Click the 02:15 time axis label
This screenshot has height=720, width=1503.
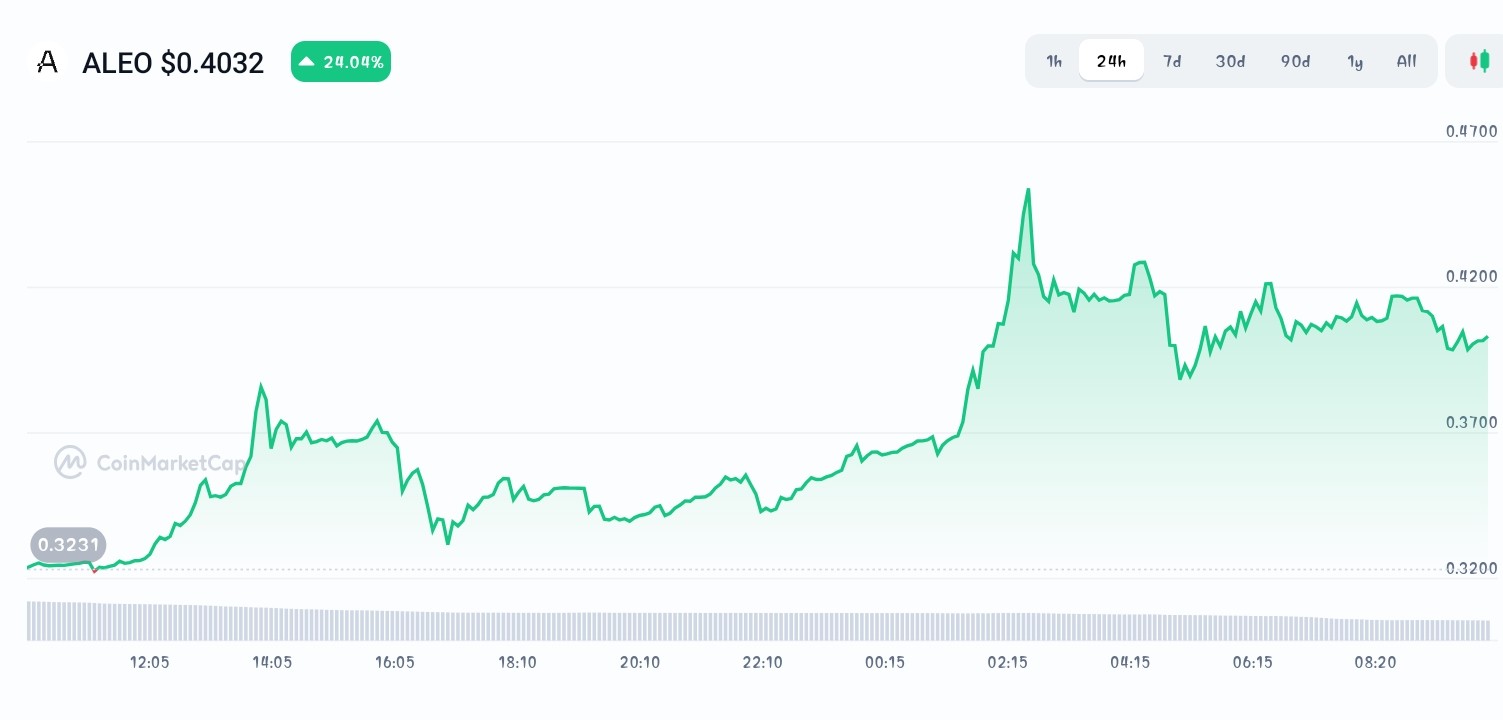coord(1008,662)
